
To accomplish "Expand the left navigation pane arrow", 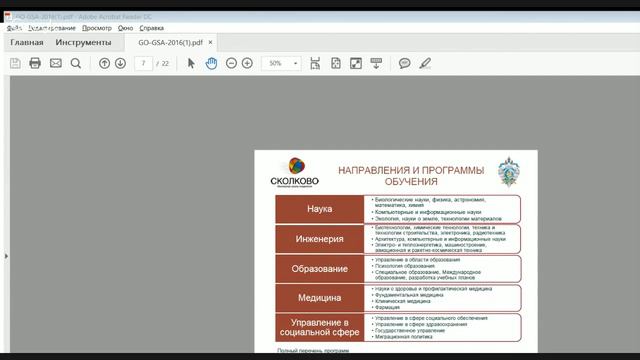I will (x=6, y=256).
